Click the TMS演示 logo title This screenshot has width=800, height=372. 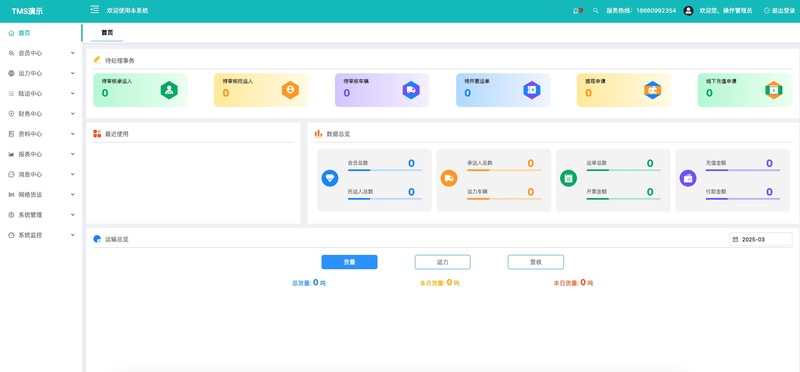point(28,11)
